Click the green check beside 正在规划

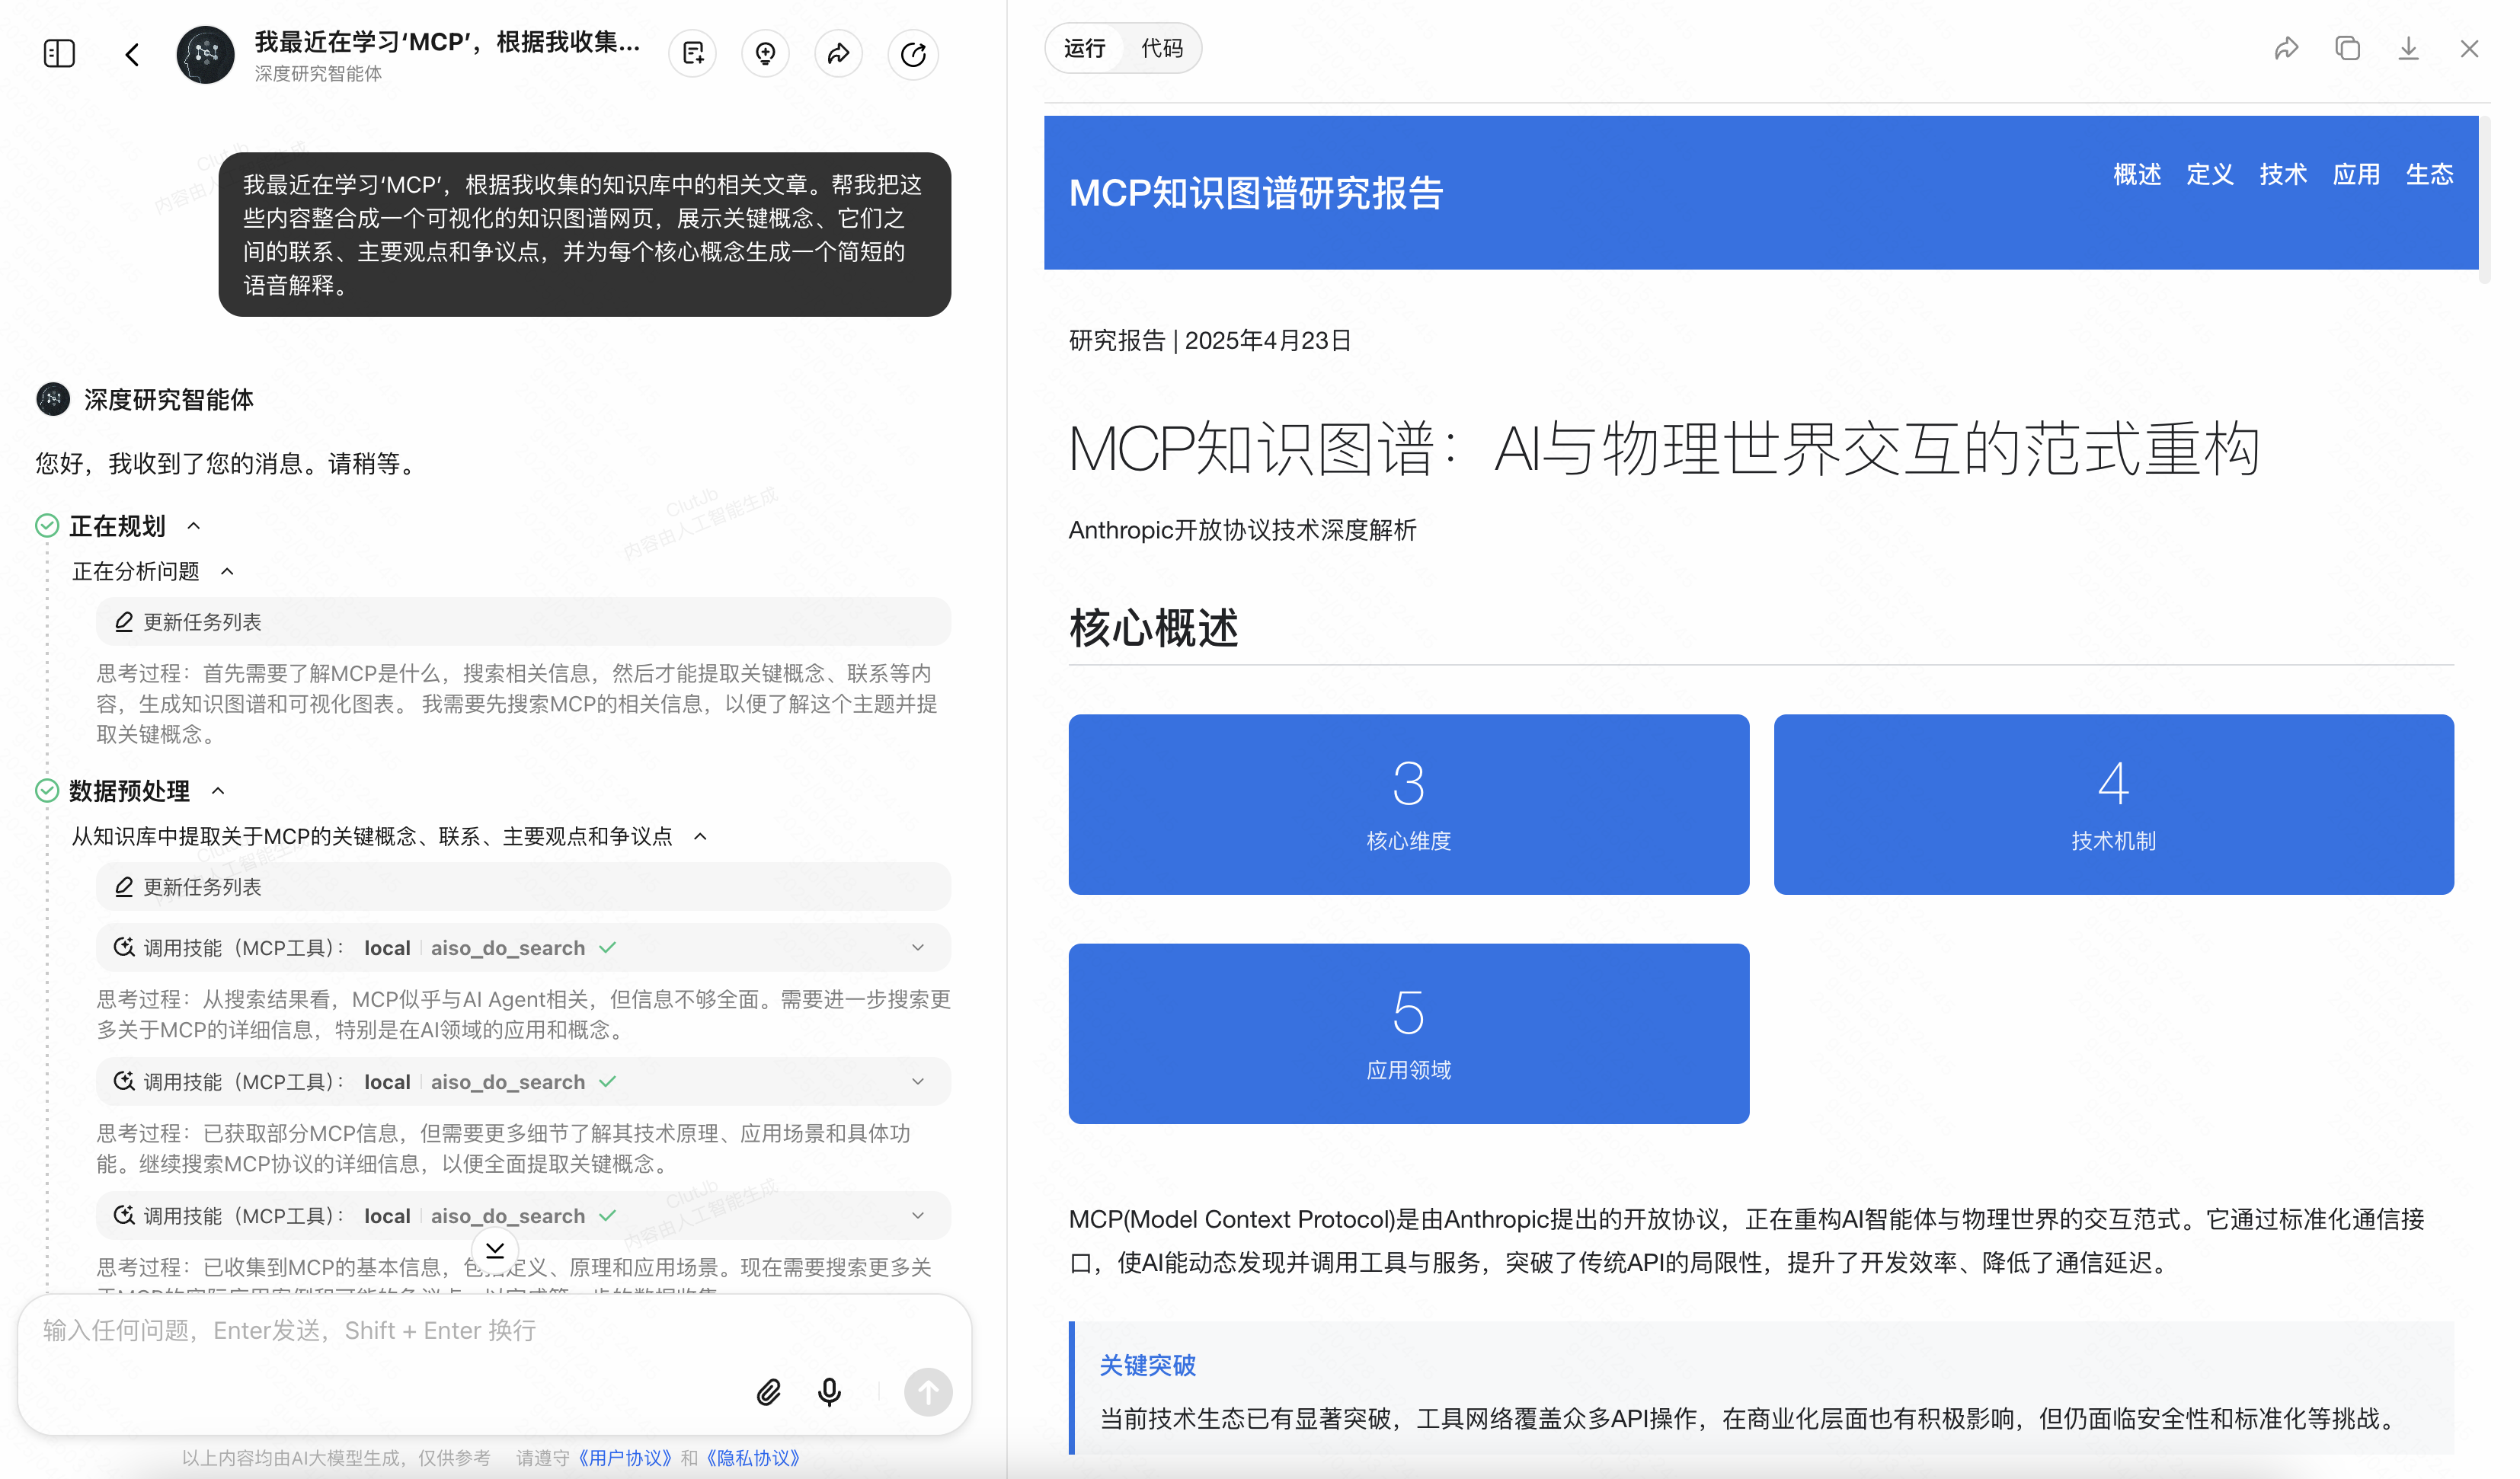pos(47,526)
